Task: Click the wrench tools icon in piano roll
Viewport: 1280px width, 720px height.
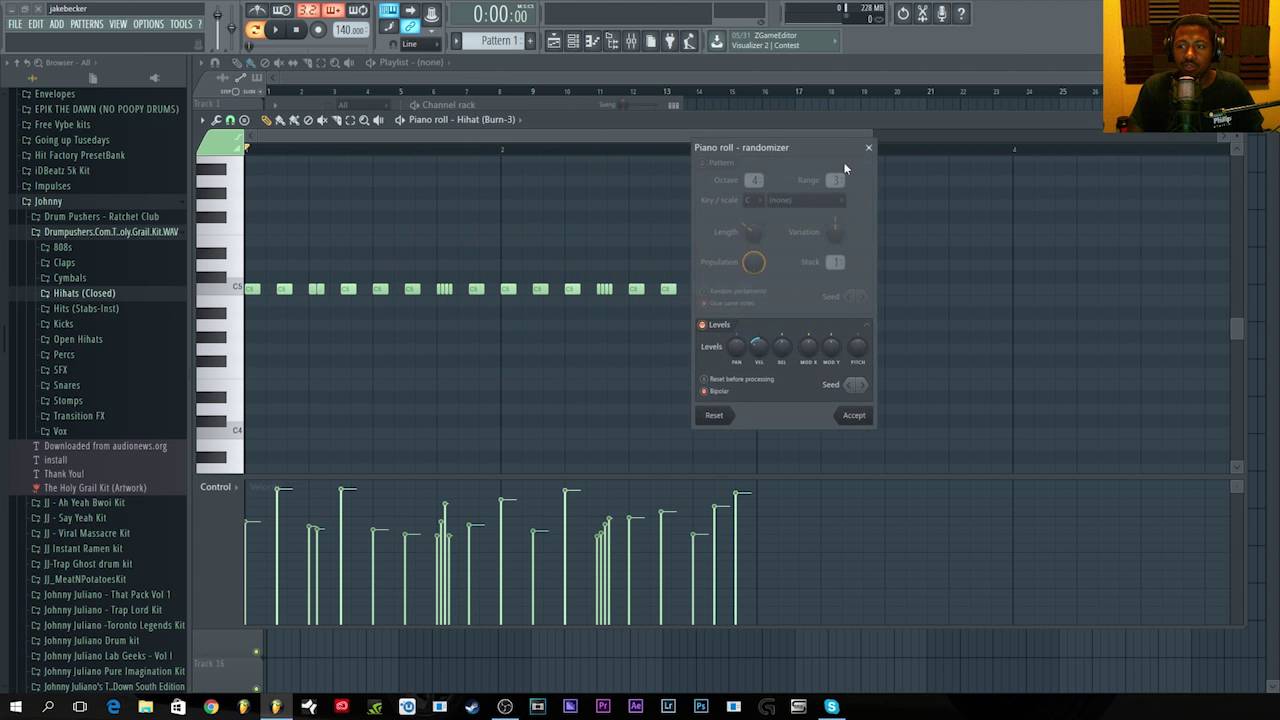Action: pyautogui.click(x=216, y=120)
